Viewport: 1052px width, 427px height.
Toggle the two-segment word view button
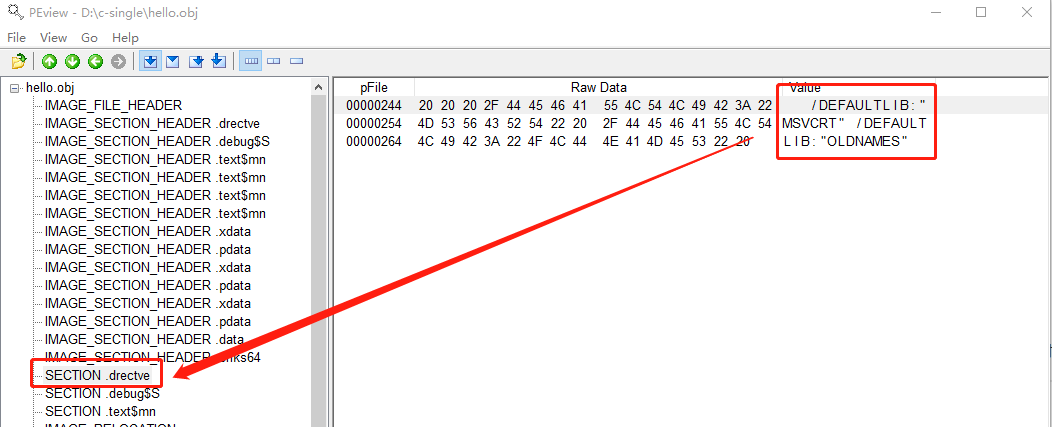274,62
